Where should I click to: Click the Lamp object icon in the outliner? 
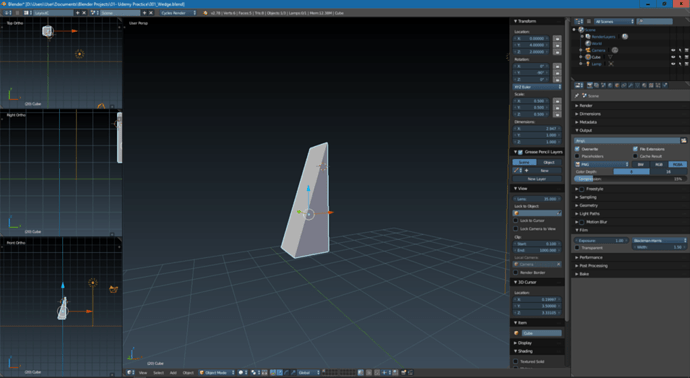coord(588,64)
